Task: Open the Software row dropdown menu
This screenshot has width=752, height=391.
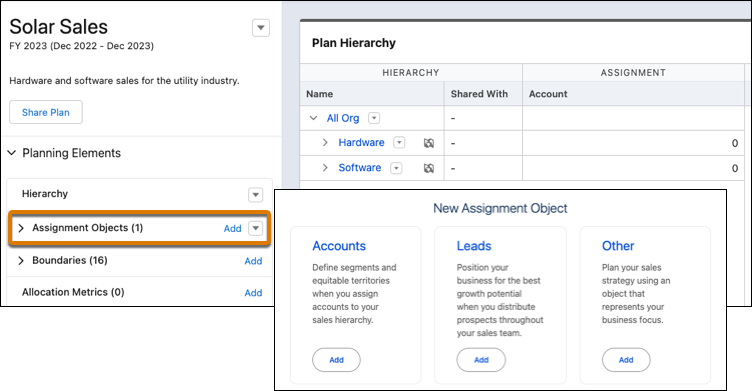Action: 396,168
